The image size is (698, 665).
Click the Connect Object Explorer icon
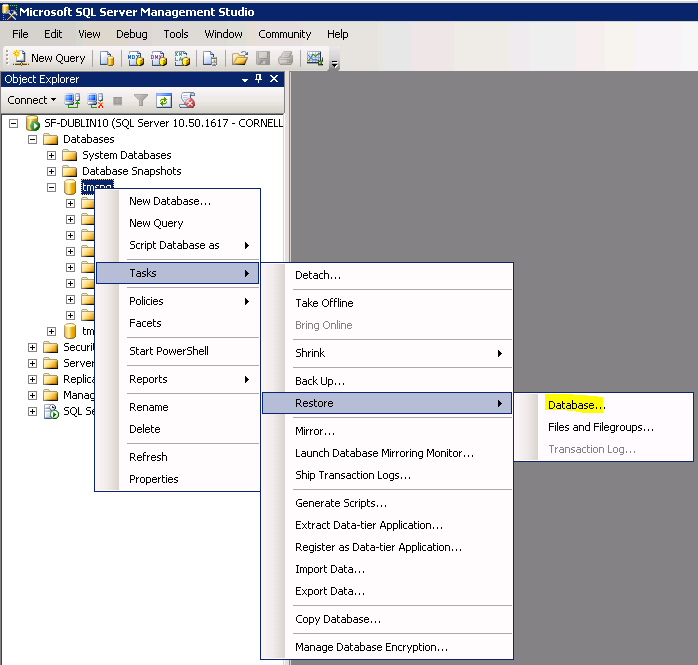tap(72, 101)
